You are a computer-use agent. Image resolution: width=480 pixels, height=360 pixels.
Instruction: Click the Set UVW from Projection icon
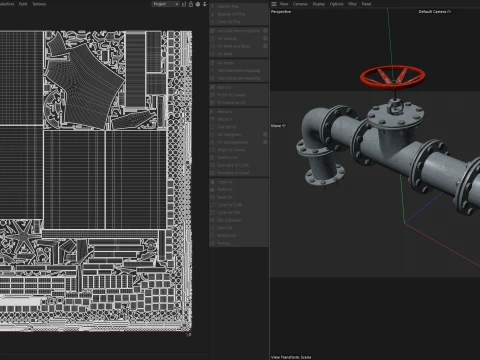[x=213, y=31]
